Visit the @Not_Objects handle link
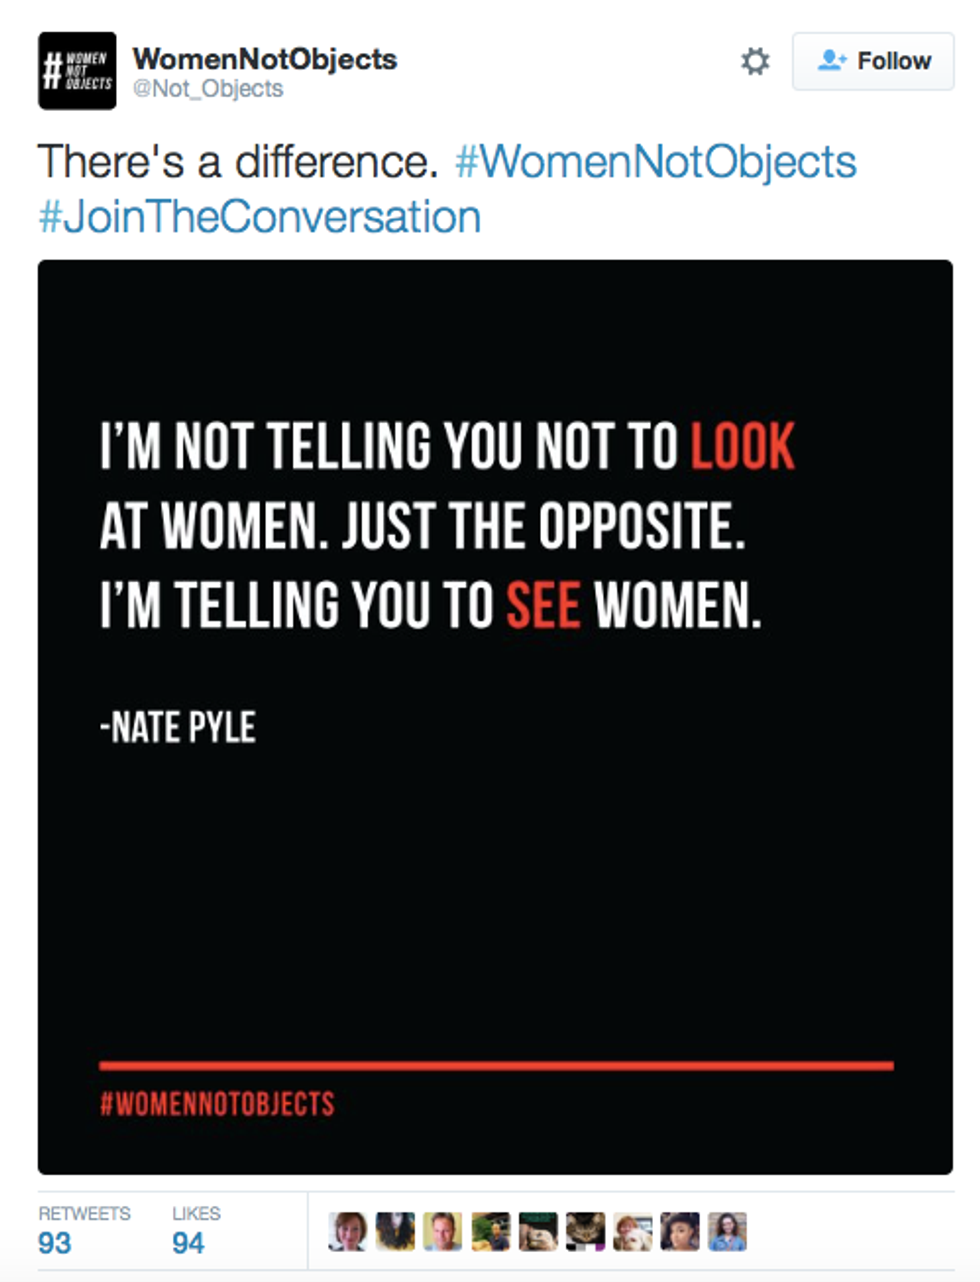The height and width of the screenshot is (1282, 980). point(208,89)
